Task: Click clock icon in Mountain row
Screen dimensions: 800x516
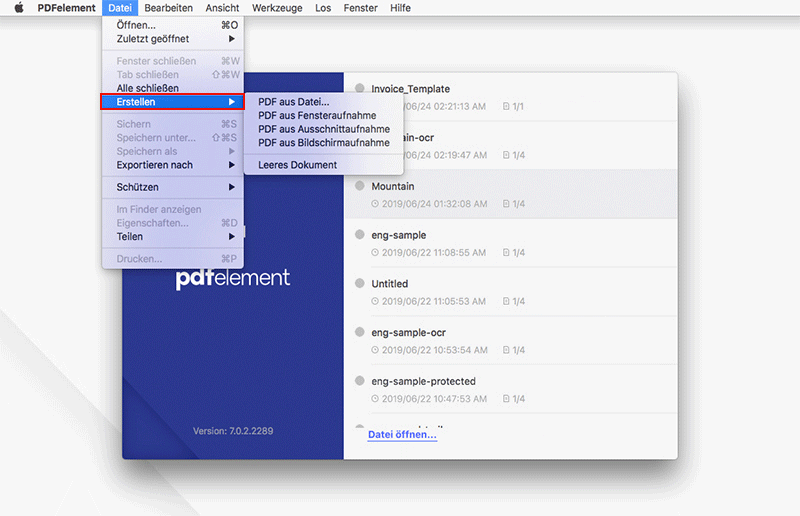Action: 375,204
